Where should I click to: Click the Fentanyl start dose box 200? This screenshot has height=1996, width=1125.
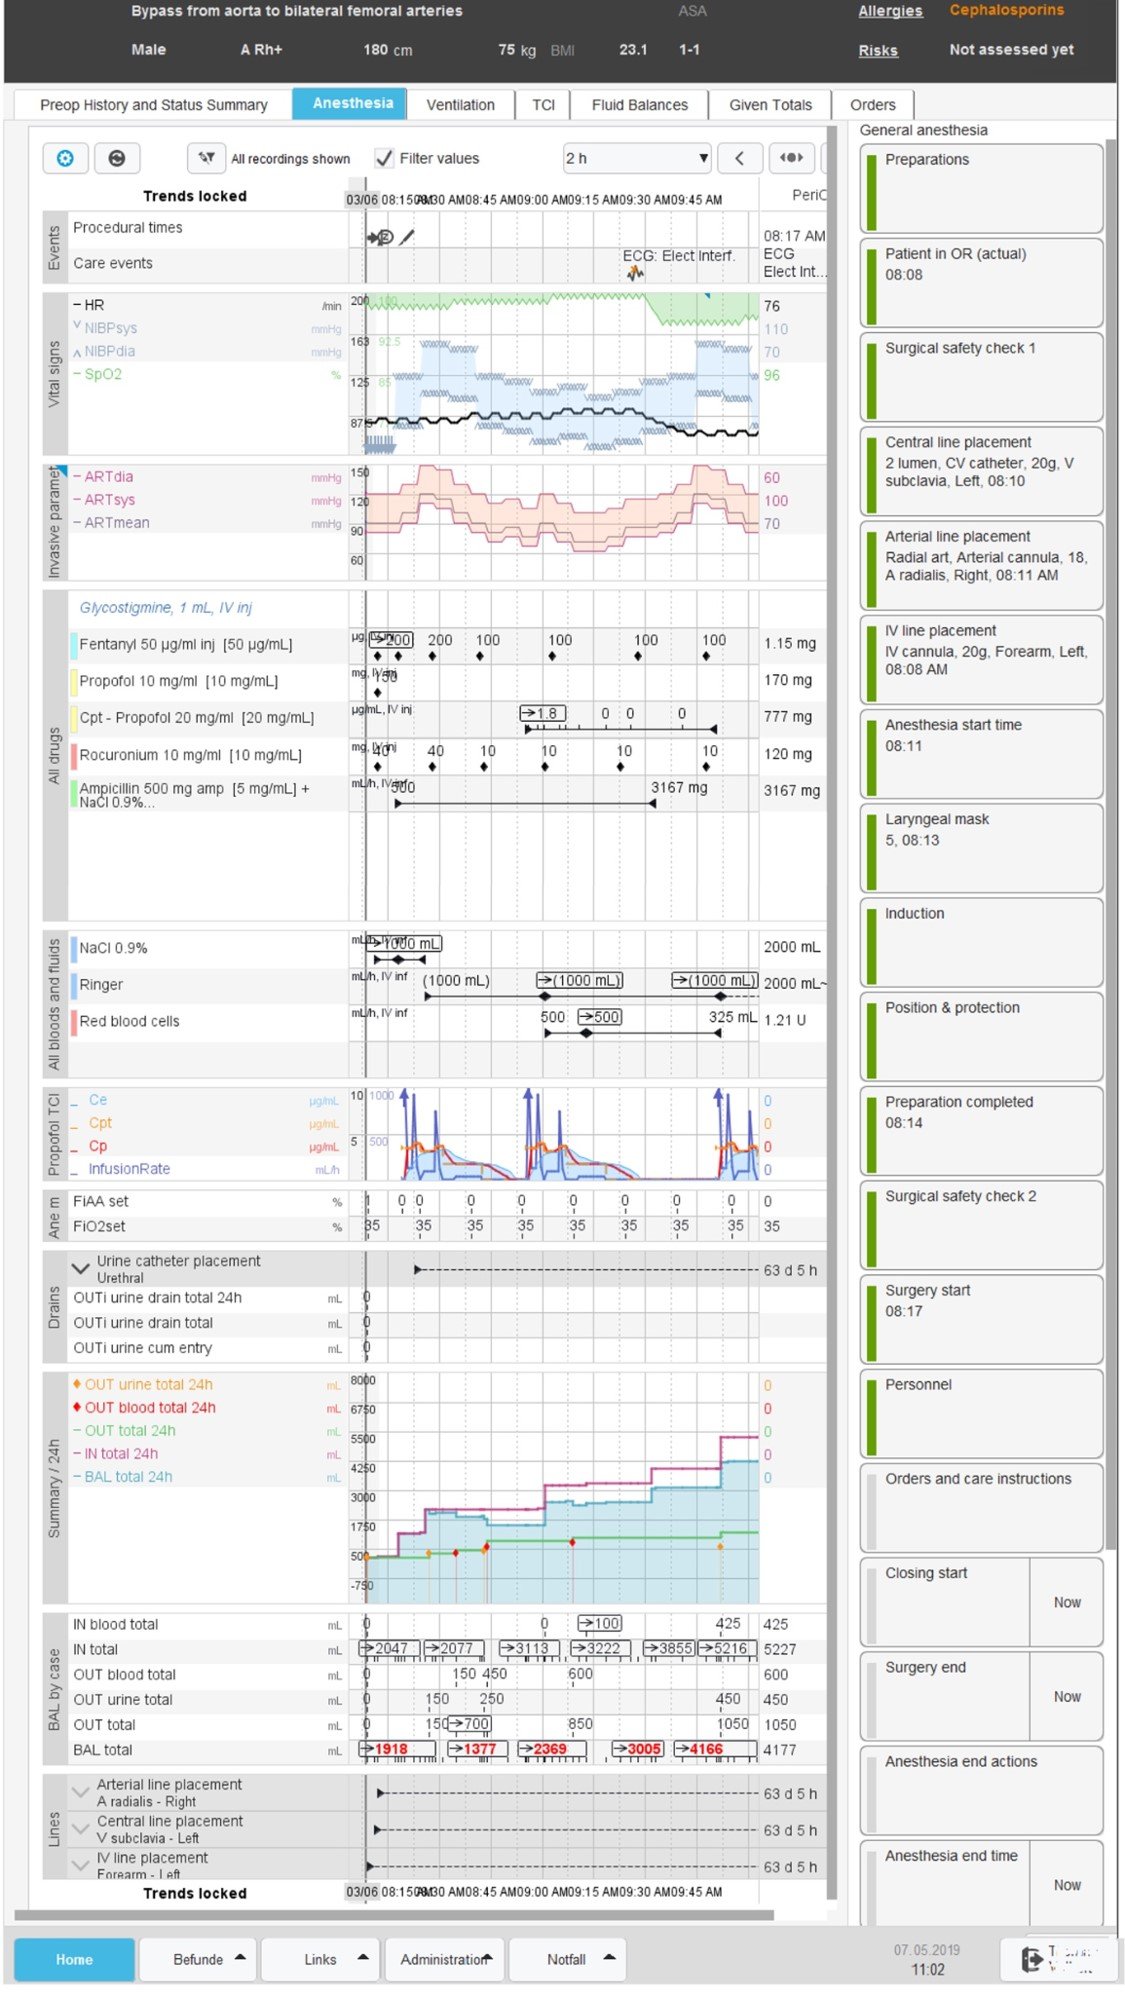point(392,640)
